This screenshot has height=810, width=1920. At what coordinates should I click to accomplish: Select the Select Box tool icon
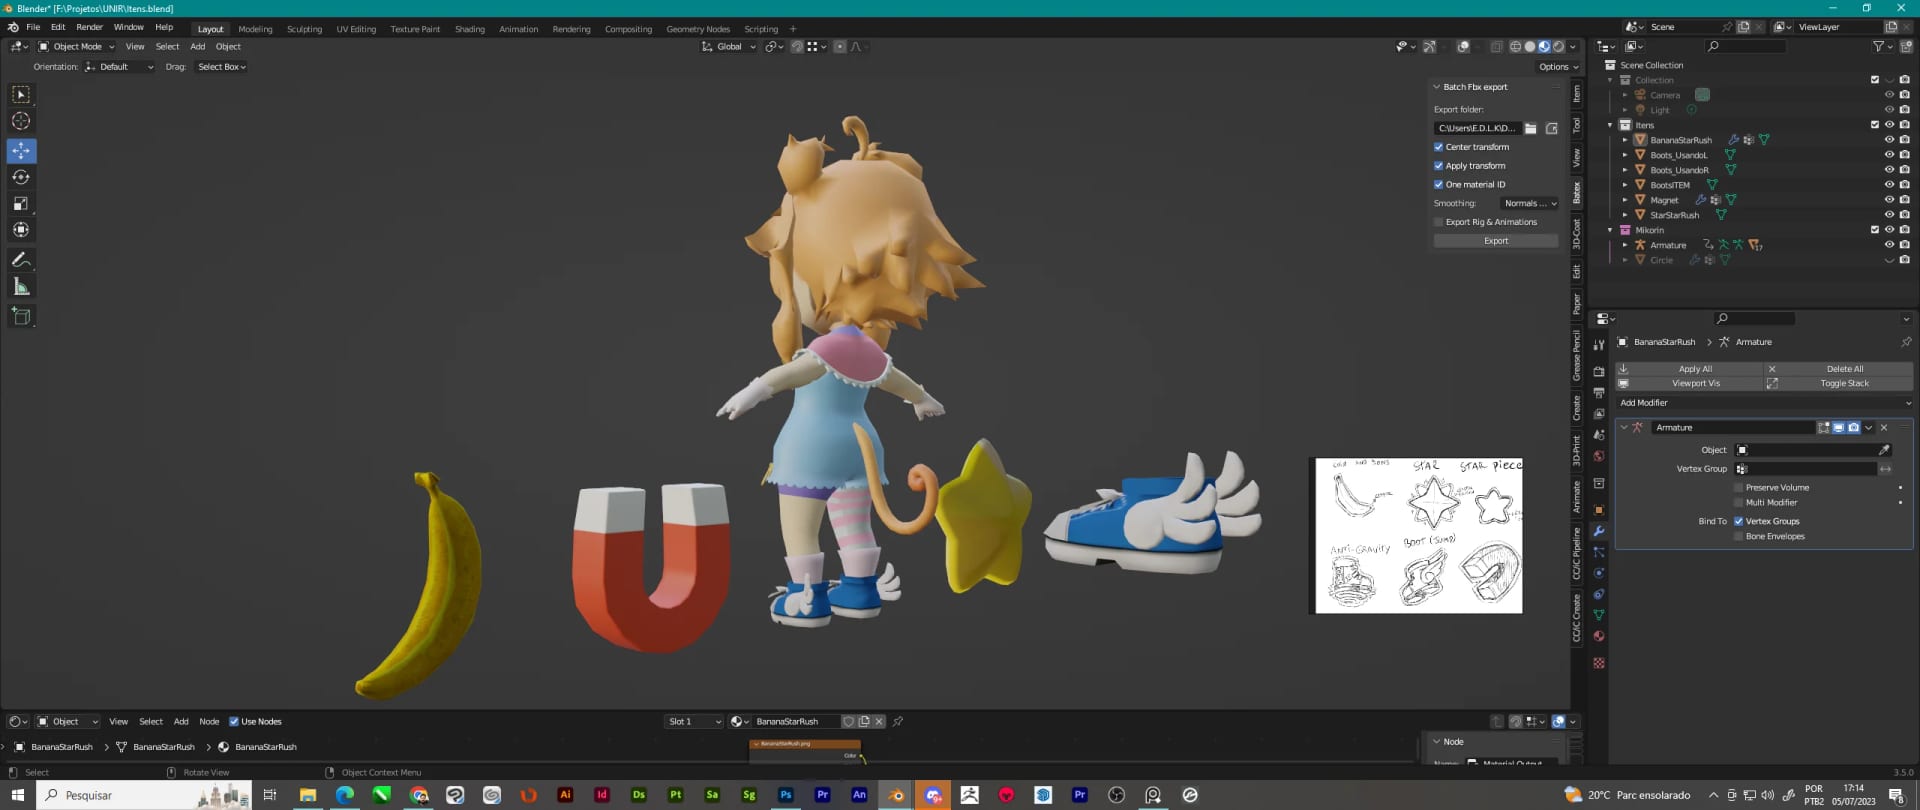click(x=21, y=94)
